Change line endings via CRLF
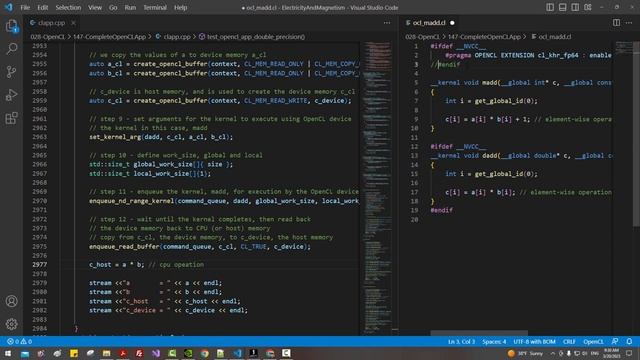Image resolution: width=640 pixels, height=360 pixels. click(x=569, y=341)
